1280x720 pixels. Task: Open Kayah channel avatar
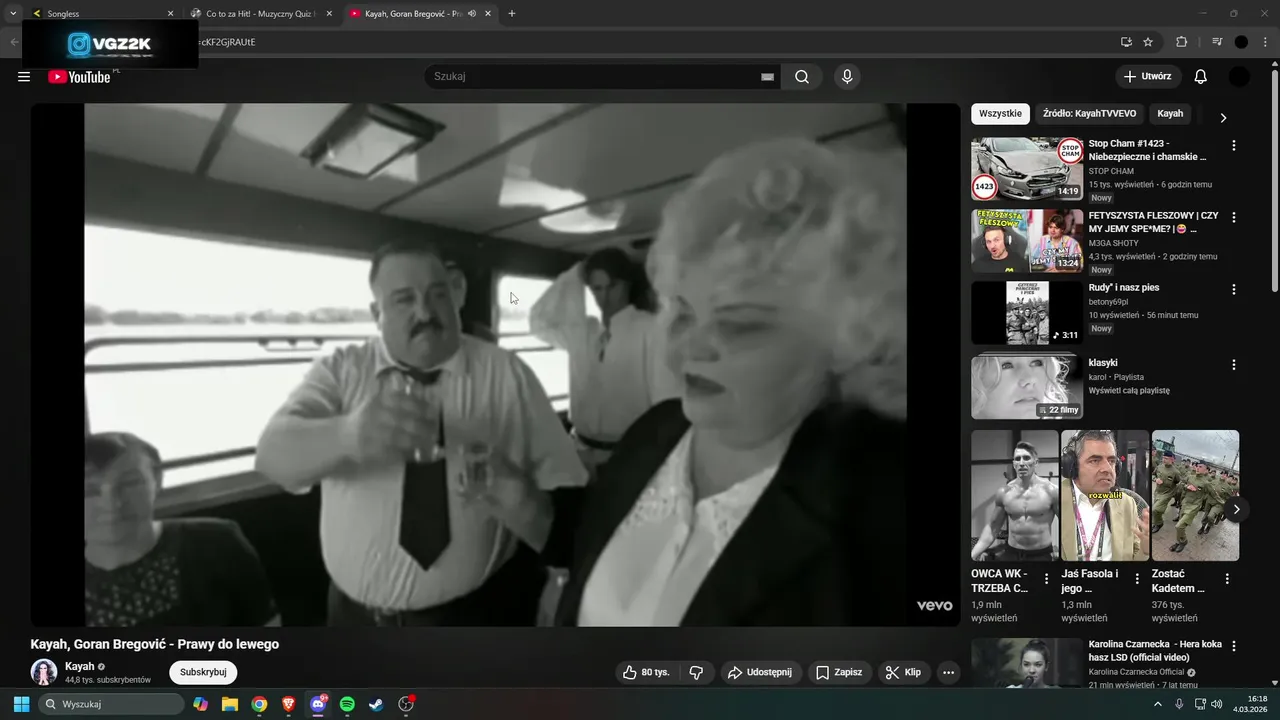point(44,672)
